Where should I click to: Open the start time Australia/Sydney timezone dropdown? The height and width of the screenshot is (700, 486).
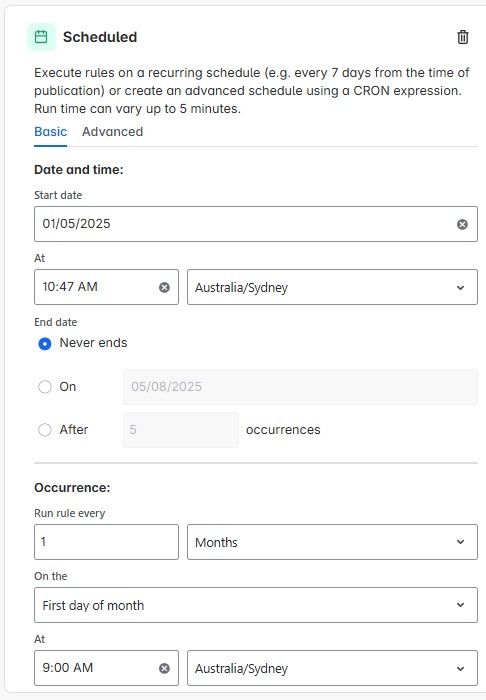point(332,287)
